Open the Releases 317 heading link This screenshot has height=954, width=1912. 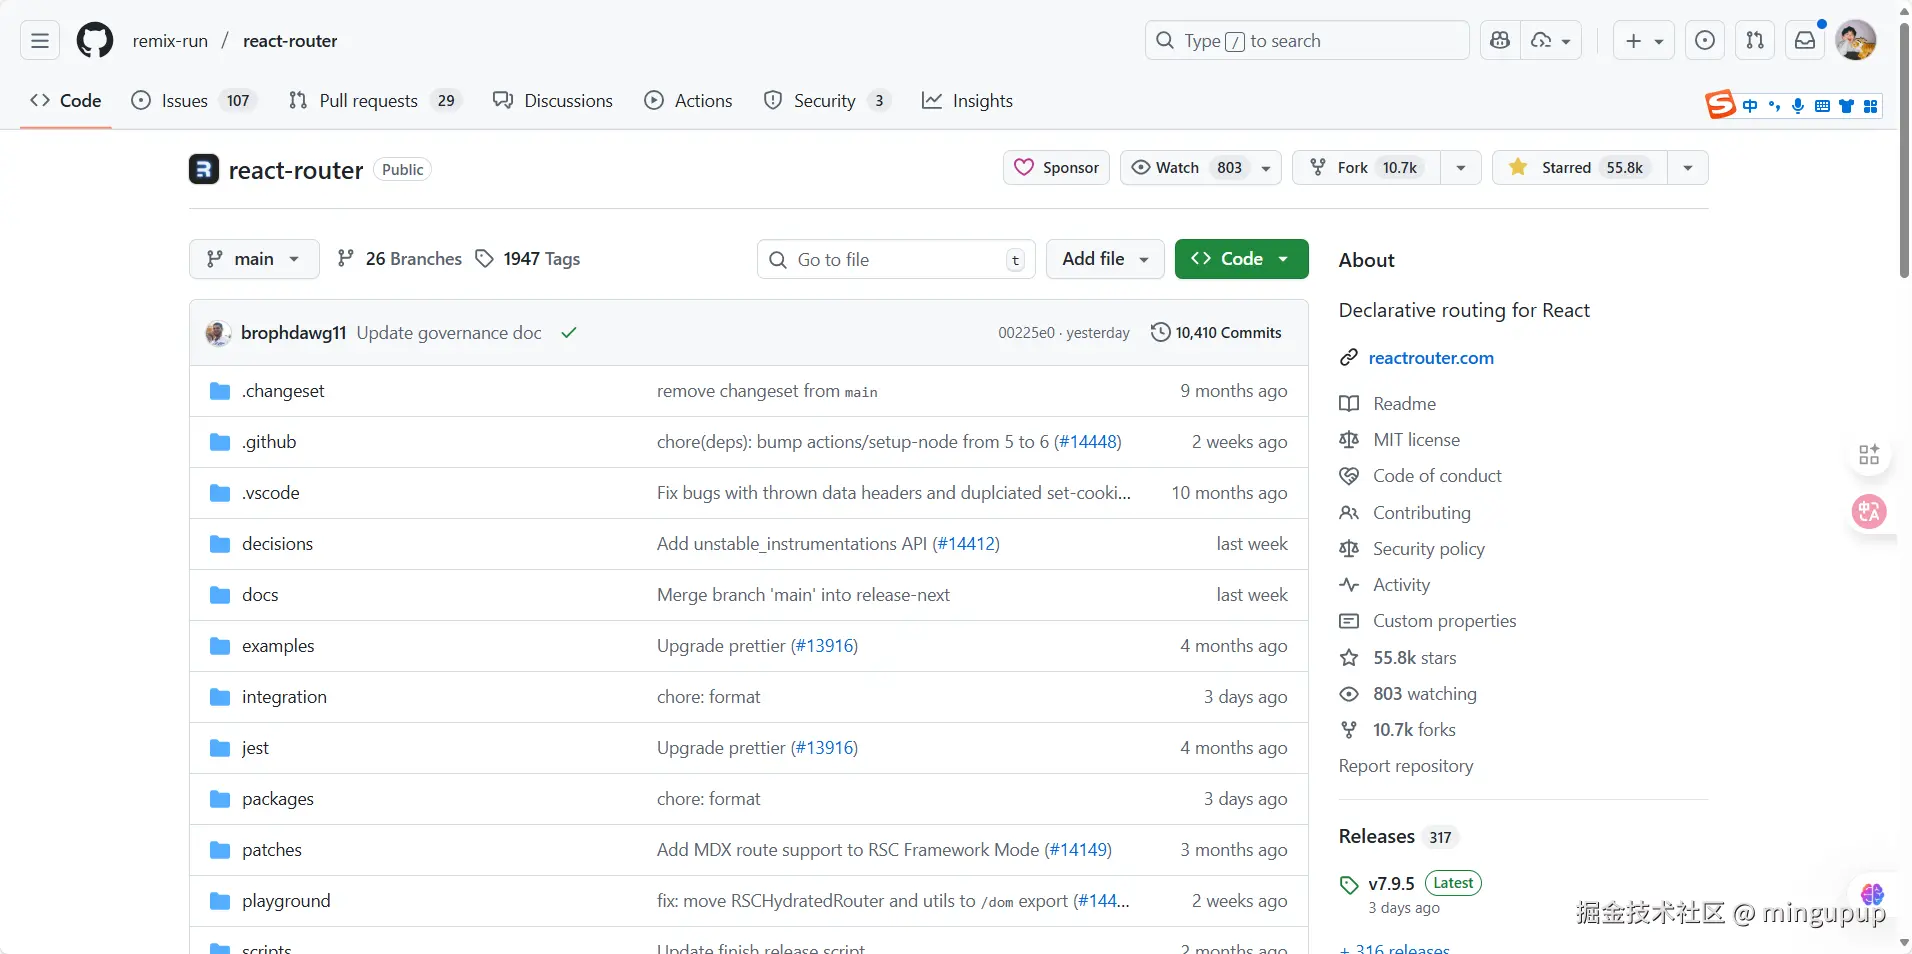(1397, 837)
